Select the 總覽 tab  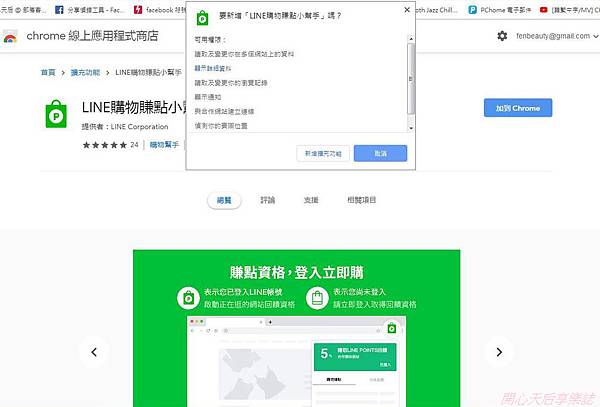[x=224, y=200]
